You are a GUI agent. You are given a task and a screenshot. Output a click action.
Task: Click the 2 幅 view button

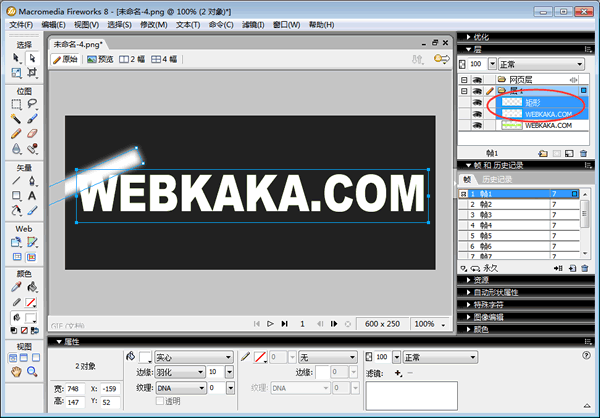point(131,59)
